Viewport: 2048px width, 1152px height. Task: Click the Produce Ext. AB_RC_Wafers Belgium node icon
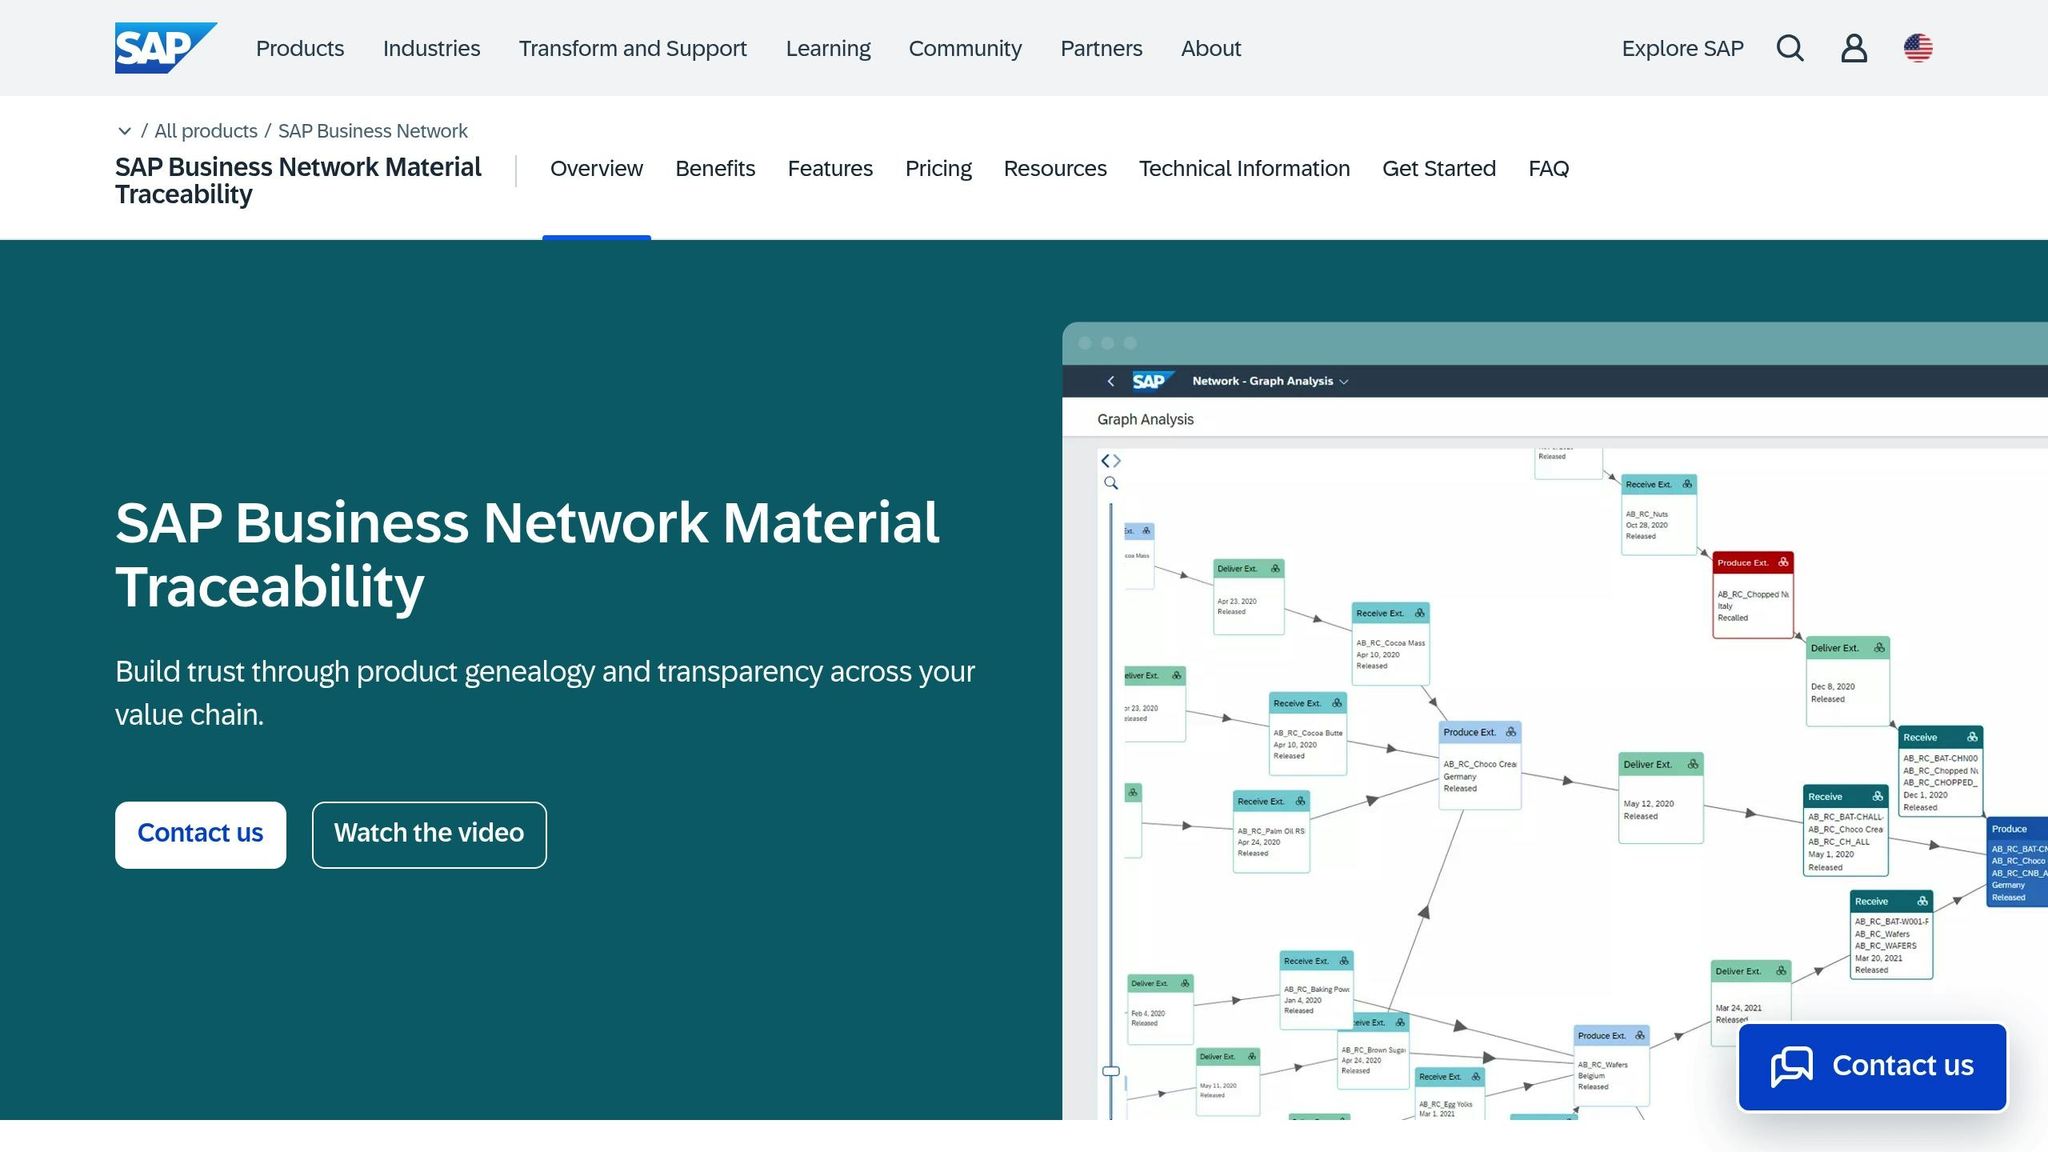pos(1640,1035)
